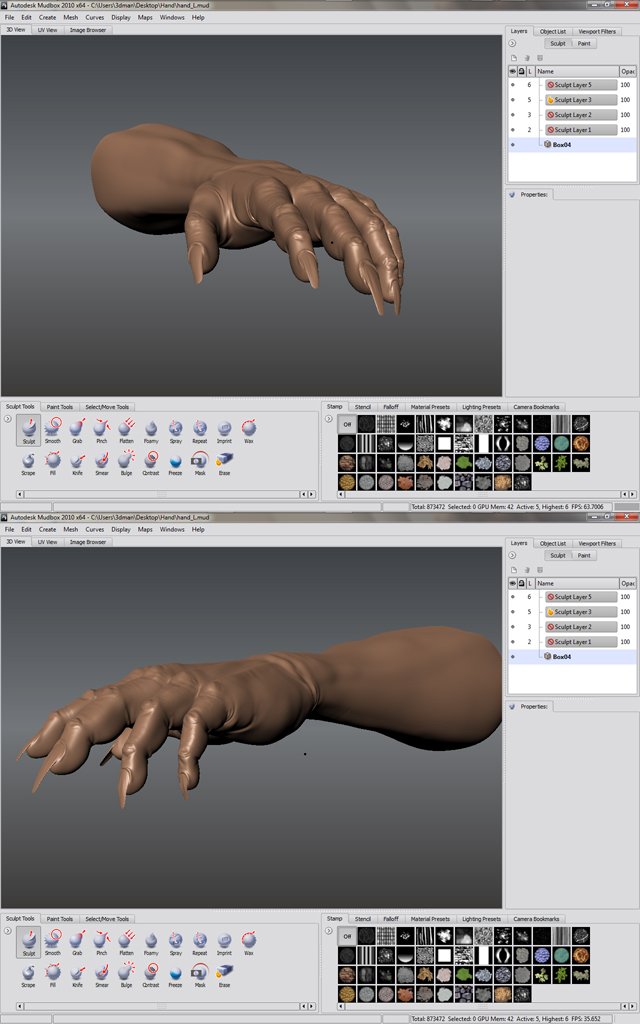Viewport: 640px width, 1024px height.
Task: Select the Sculpt tool in top window
Action: coord(29,430)
